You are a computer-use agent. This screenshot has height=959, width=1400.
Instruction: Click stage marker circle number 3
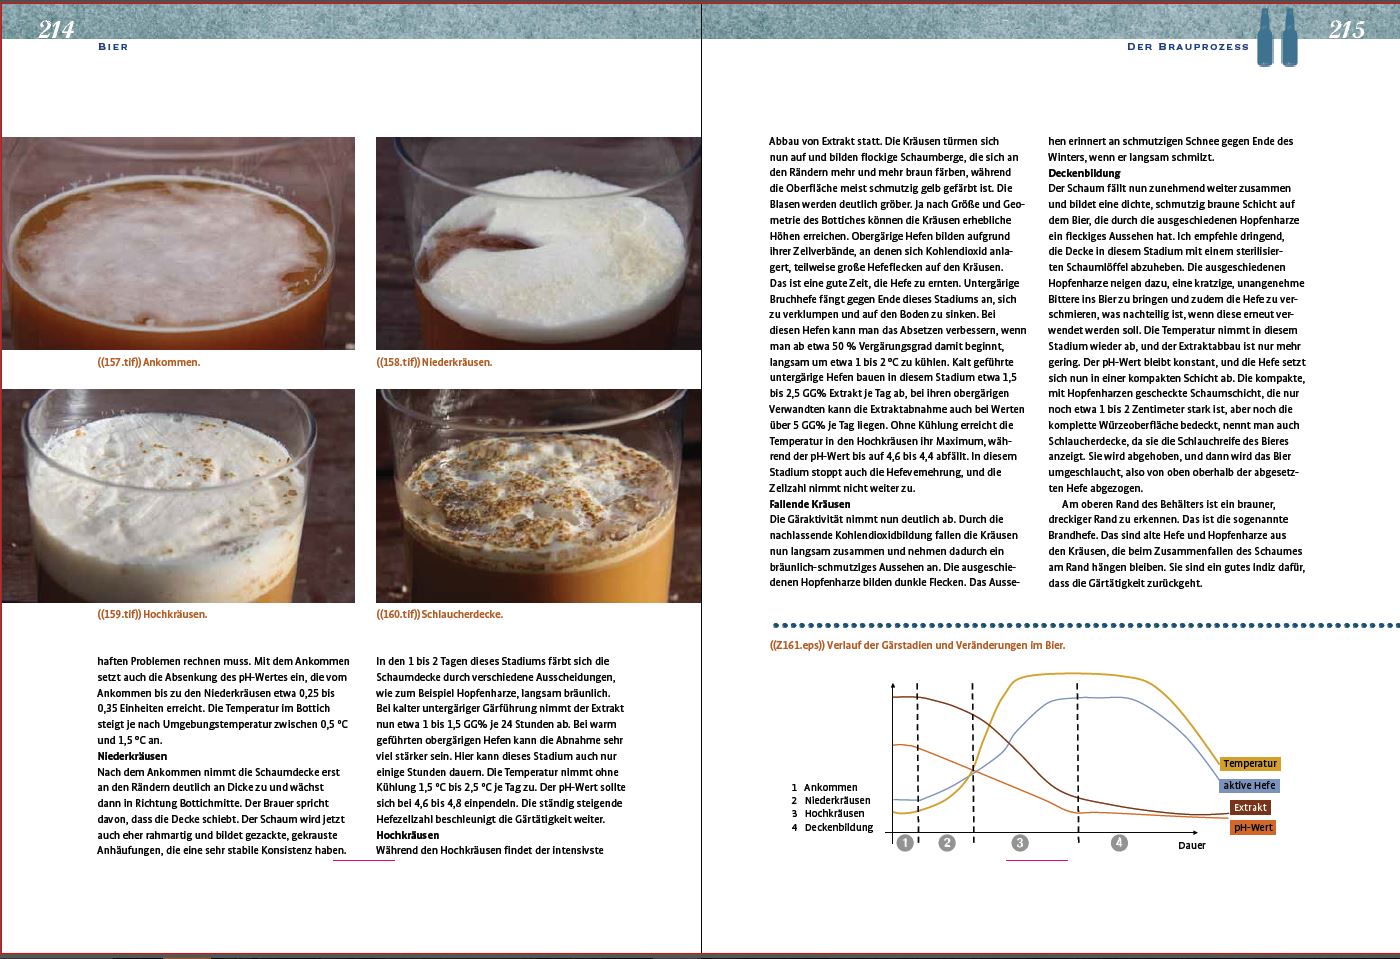[x=1019, y=843]
